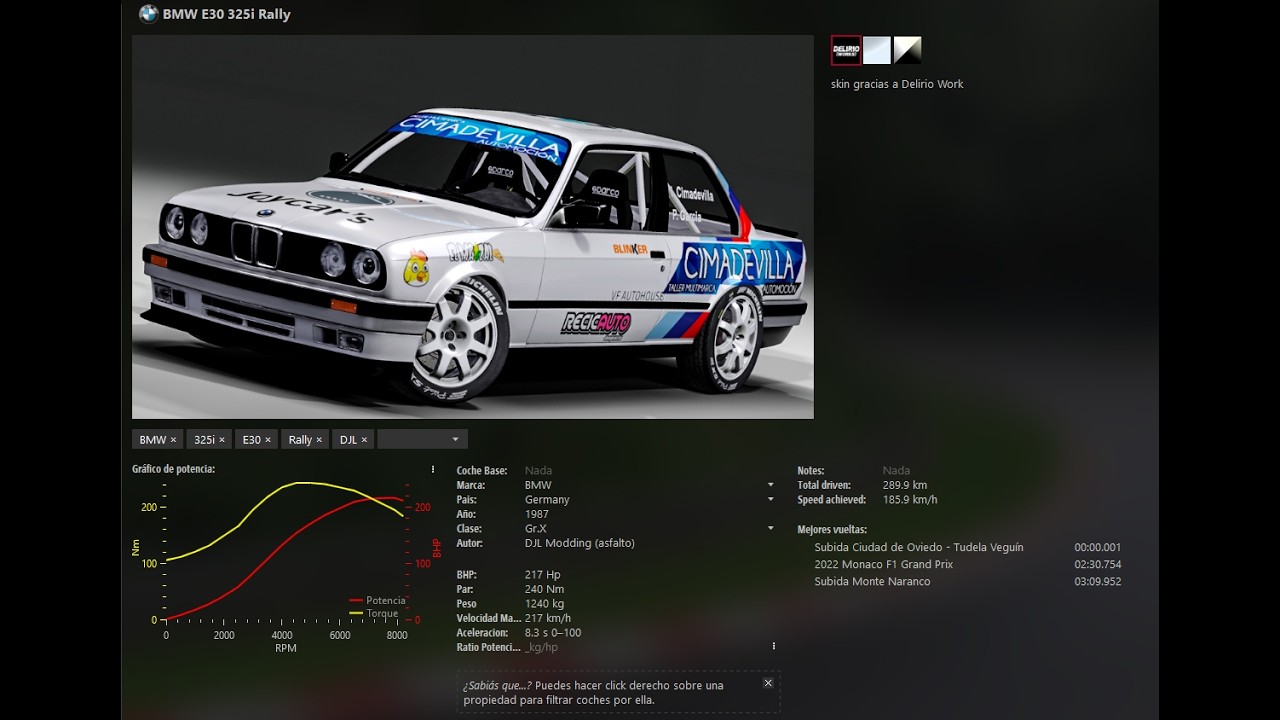Viewport: 1280px width, 720px height.
Task: Edit the author DJL Modding (asfalto)
Action: pyautogui.click(x=579, y=543)
